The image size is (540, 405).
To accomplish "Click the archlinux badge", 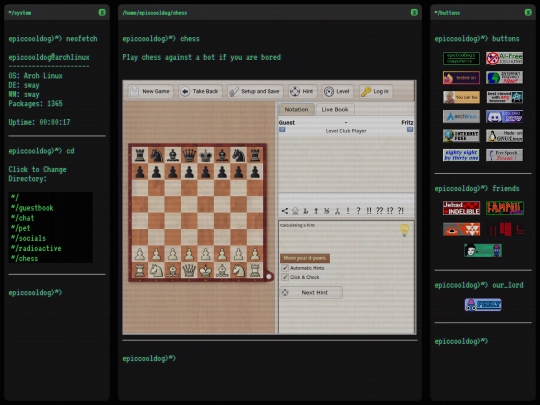I will [x=461, y=116].
